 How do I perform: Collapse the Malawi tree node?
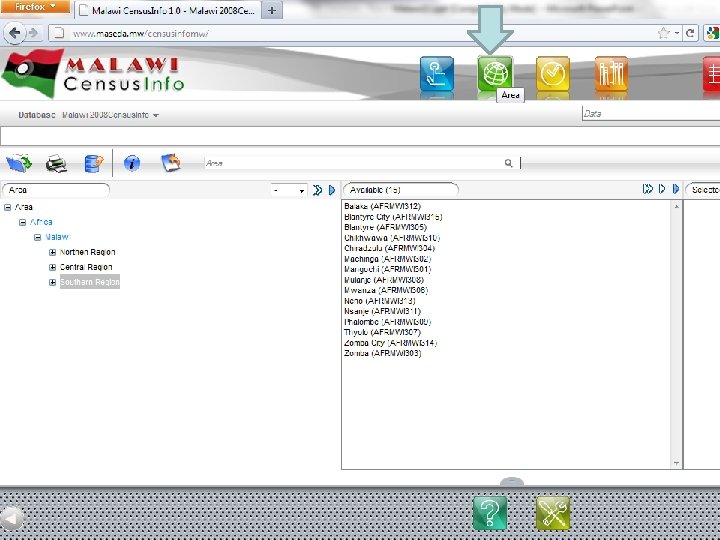38,237
